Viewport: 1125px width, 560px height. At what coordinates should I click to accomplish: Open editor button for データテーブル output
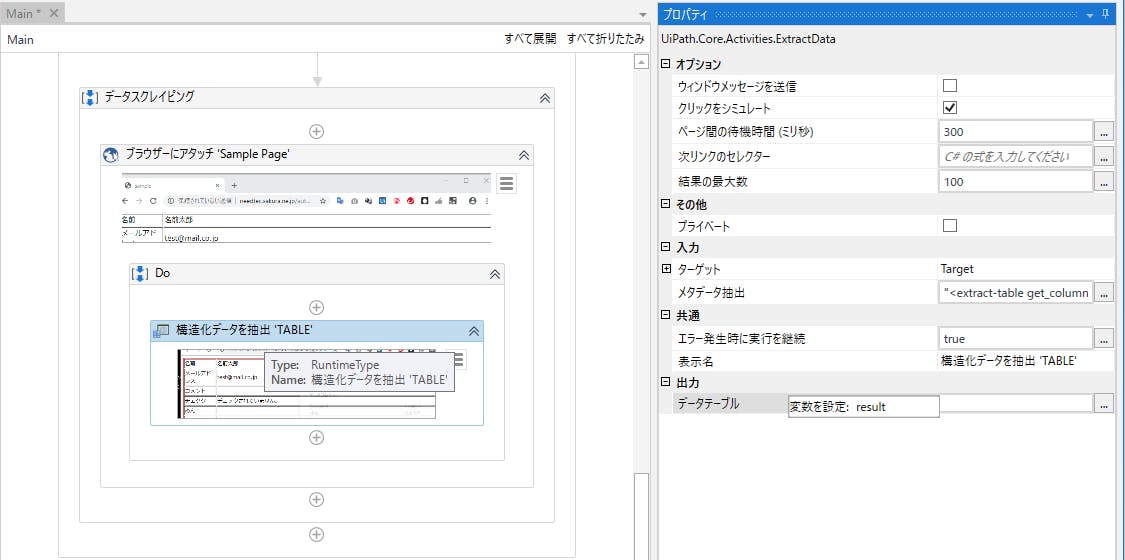(x=1104, y=404)
